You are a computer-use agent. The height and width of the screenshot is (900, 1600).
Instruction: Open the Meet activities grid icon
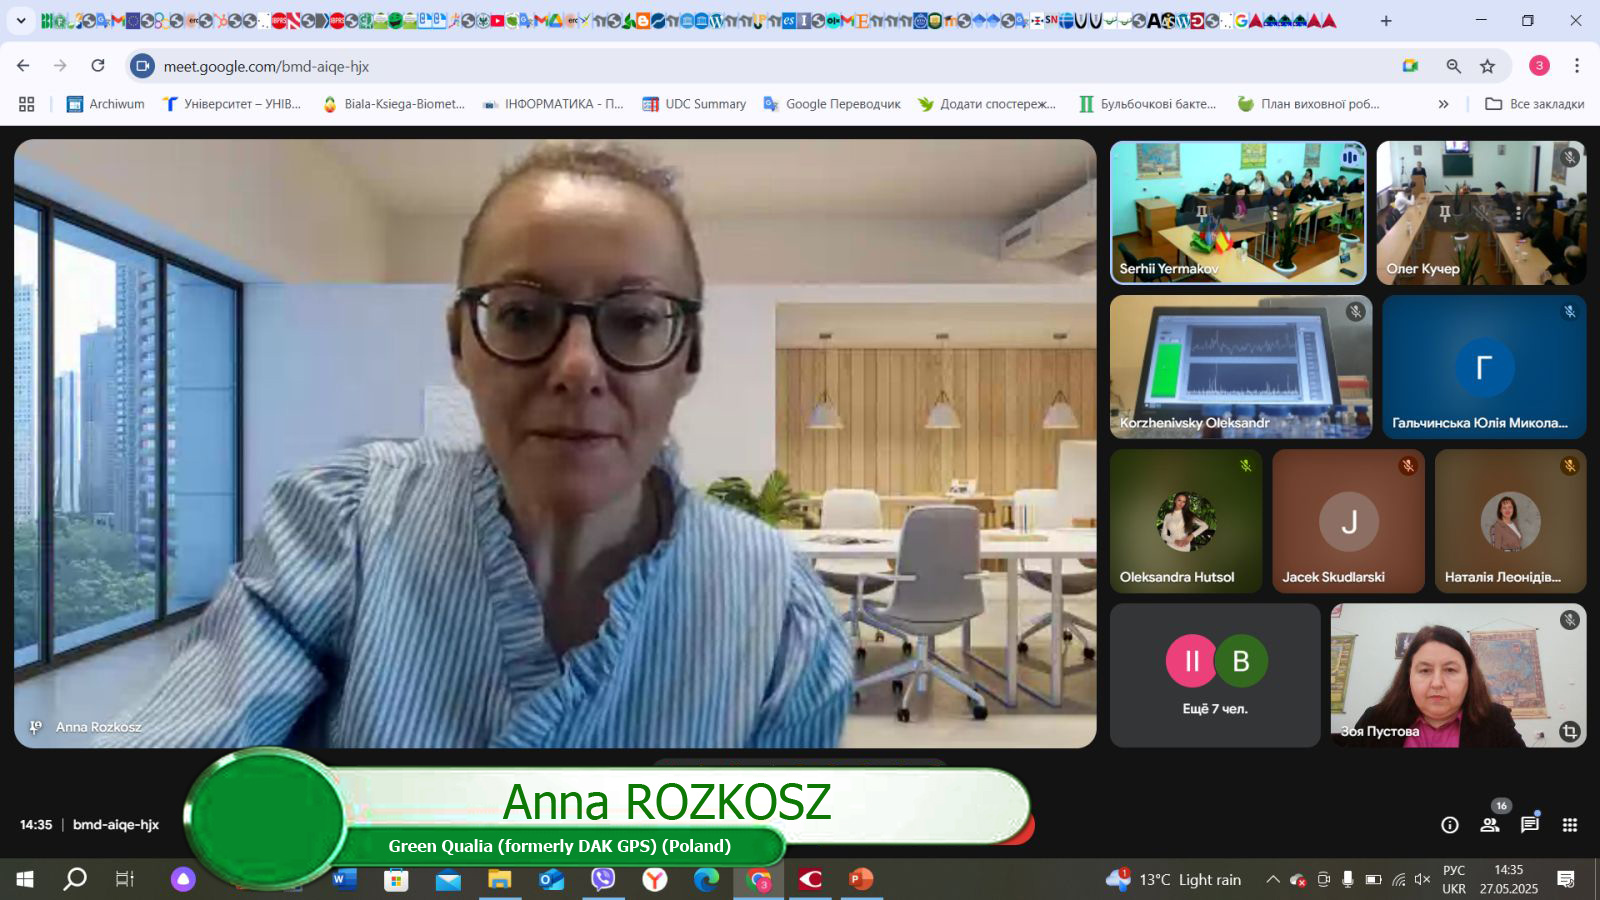point(1570,825)
